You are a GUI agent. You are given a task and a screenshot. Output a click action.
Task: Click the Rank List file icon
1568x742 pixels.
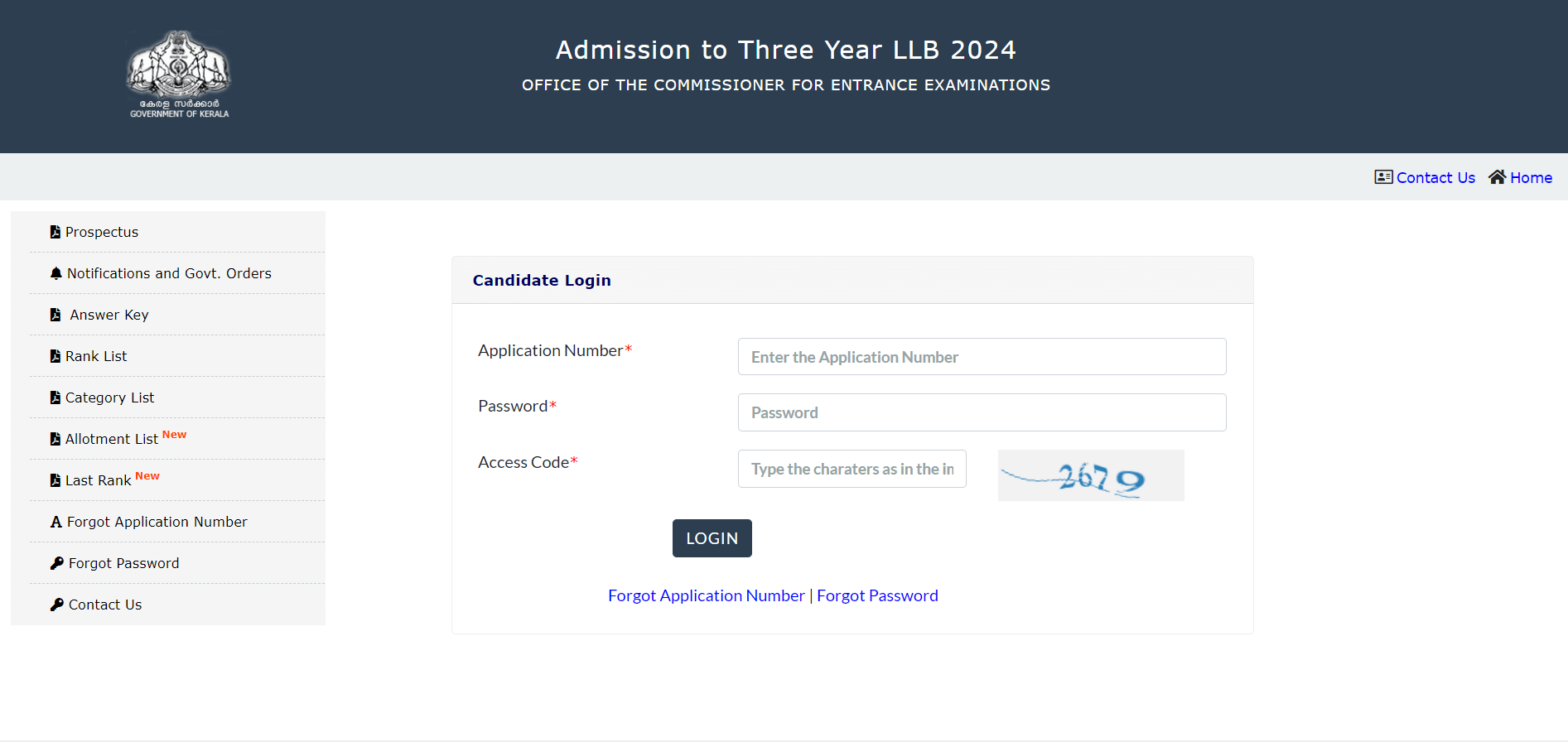(x=55, y=355)
